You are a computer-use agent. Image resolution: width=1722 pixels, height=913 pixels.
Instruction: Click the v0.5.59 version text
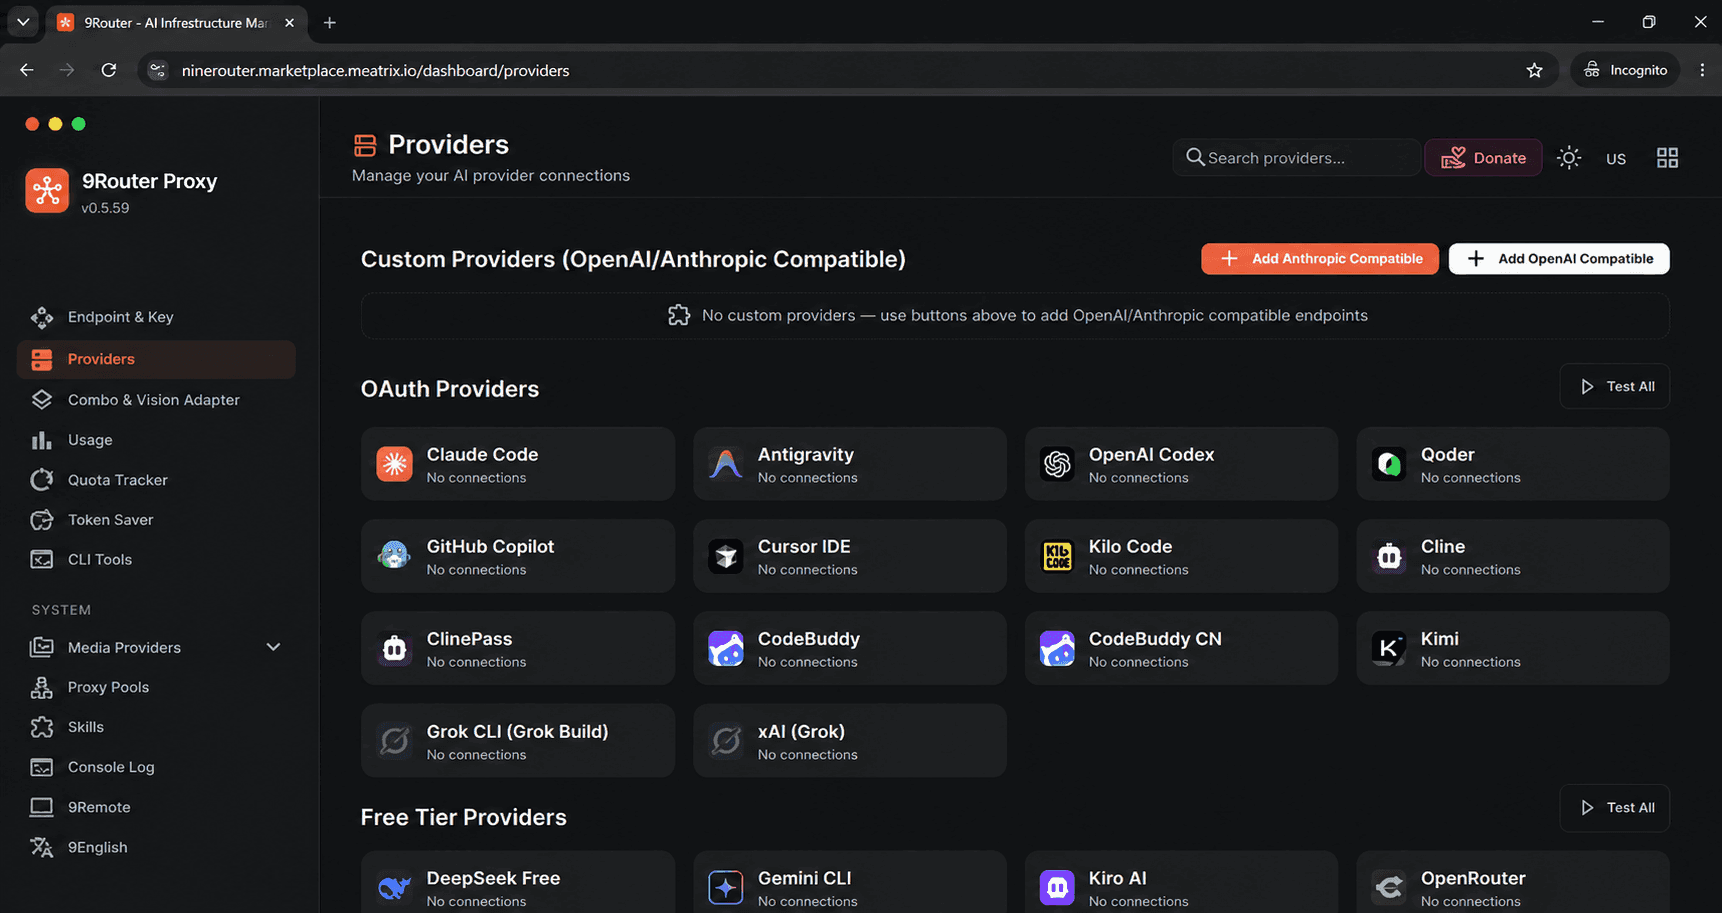(x=105, y=208)
